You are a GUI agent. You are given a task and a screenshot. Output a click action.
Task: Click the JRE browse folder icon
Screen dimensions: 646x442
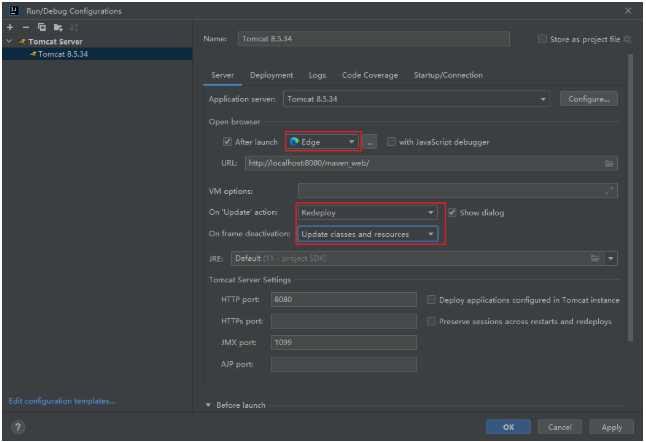[595, 258]
